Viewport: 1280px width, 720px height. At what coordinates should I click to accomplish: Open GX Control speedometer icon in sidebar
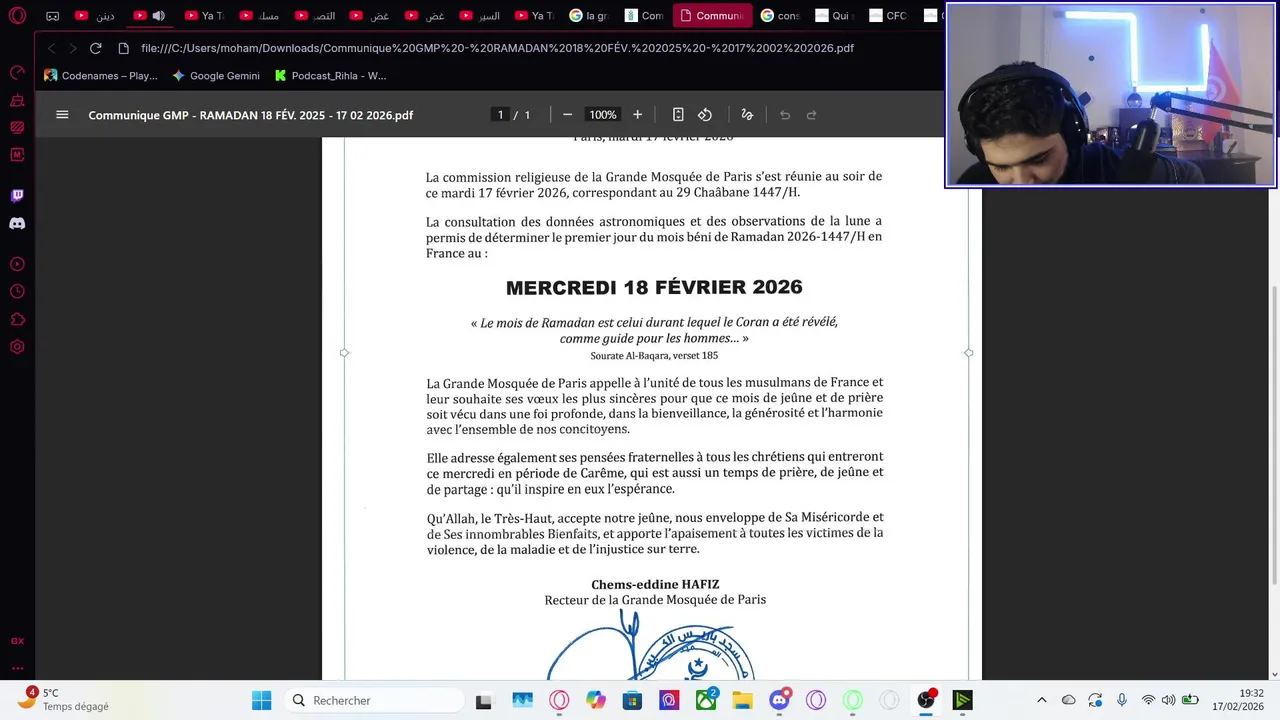coord(17,73)
